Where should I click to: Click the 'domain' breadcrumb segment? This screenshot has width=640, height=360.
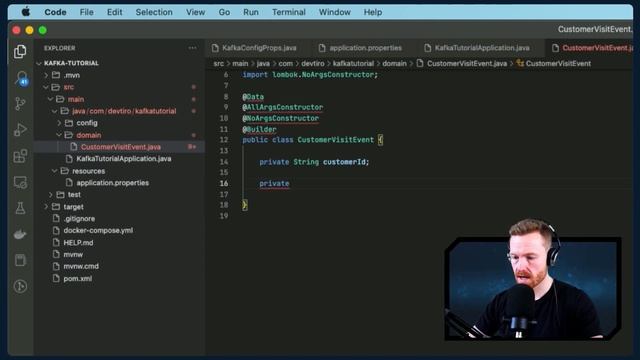pyautogui.click(x=394, y=63)
